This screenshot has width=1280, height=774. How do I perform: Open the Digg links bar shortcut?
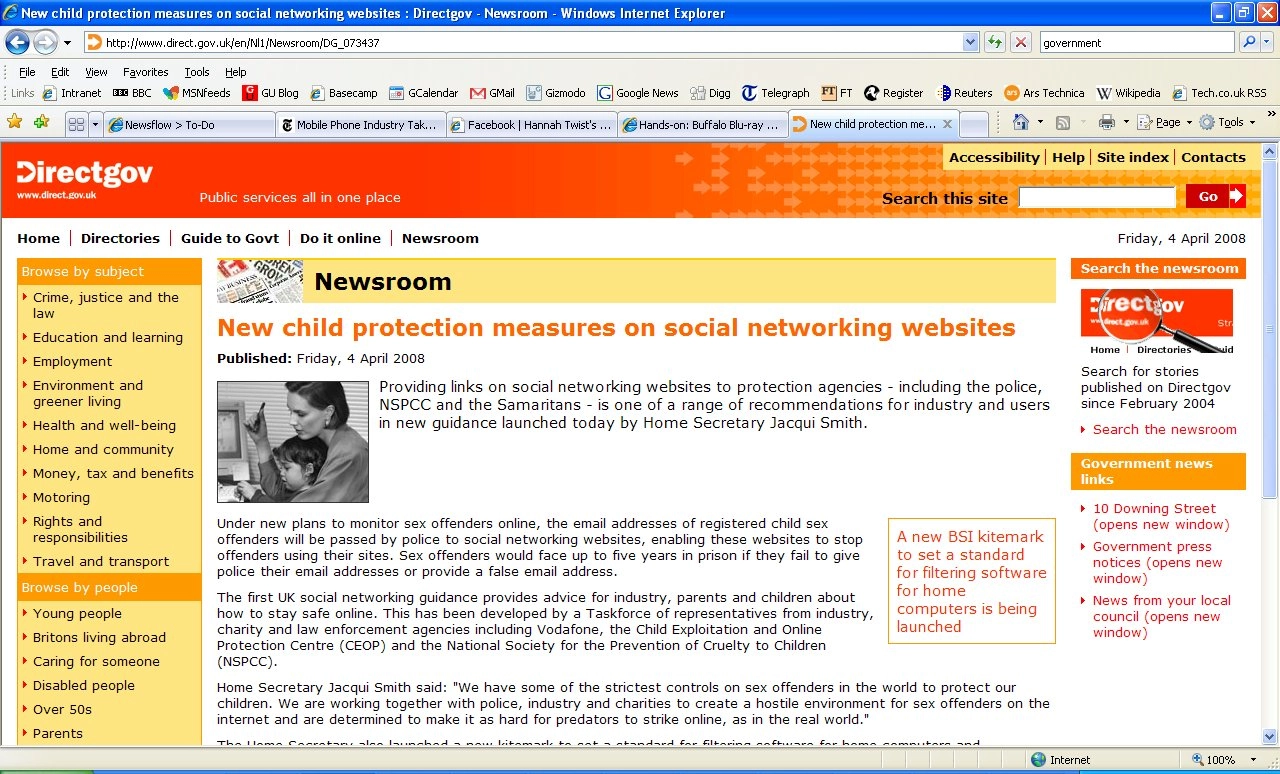coord(710,93)
